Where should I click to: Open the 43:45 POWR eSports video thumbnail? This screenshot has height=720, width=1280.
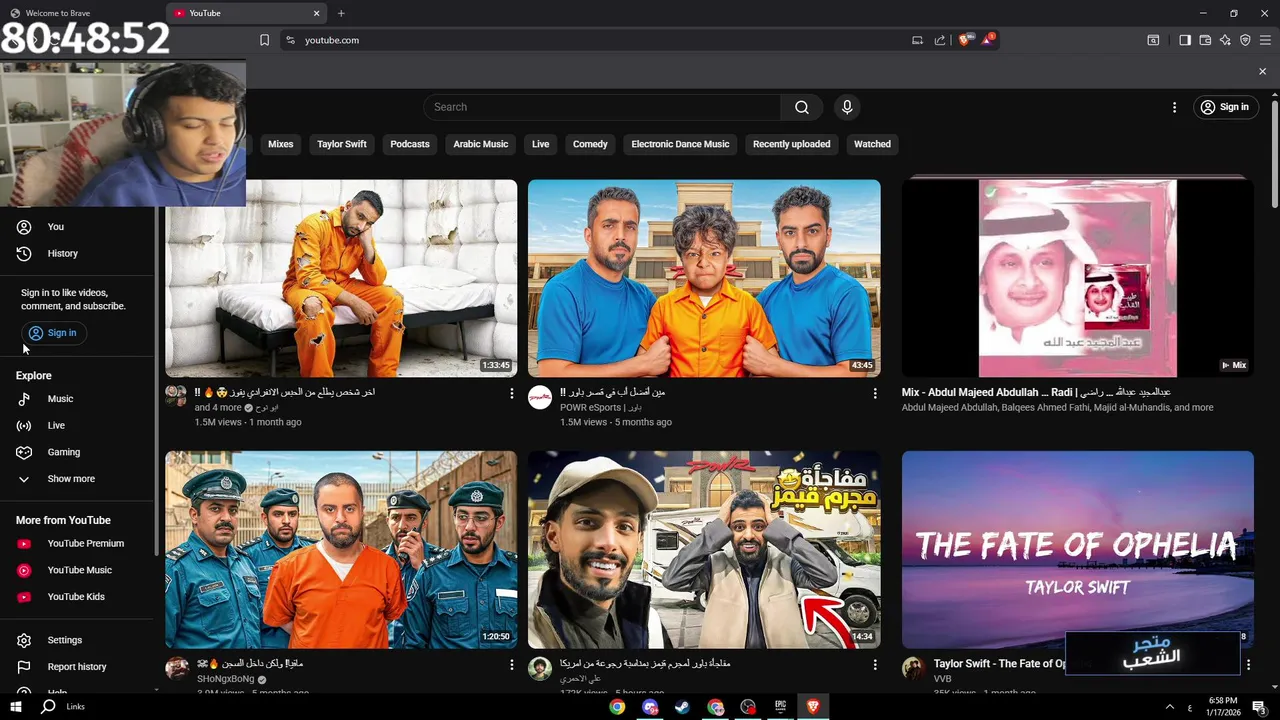704,278
